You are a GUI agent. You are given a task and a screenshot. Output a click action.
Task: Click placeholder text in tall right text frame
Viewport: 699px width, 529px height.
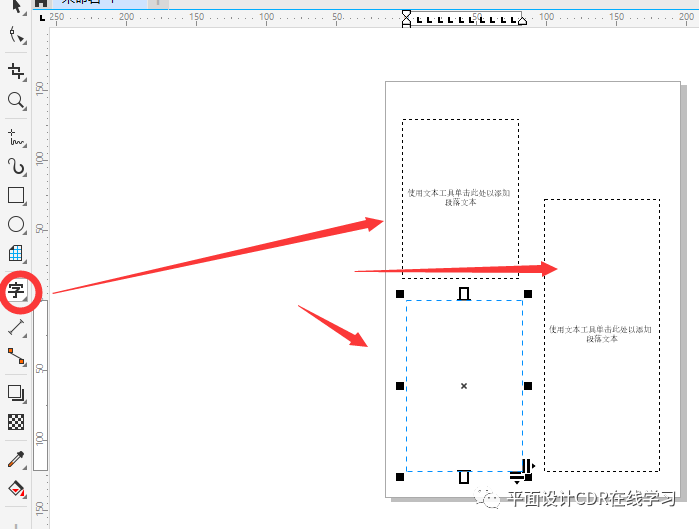coord(600,334)
